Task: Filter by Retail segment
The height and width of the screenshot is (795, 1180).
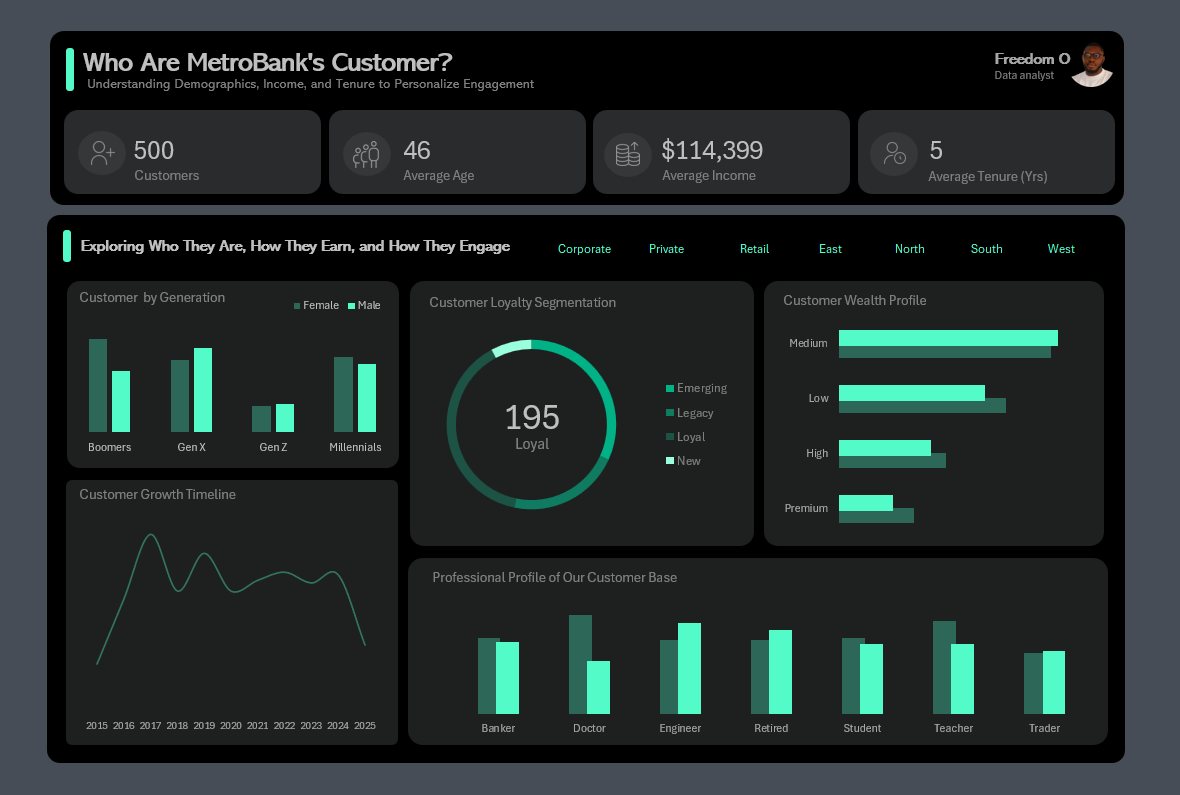Action: 754,249
